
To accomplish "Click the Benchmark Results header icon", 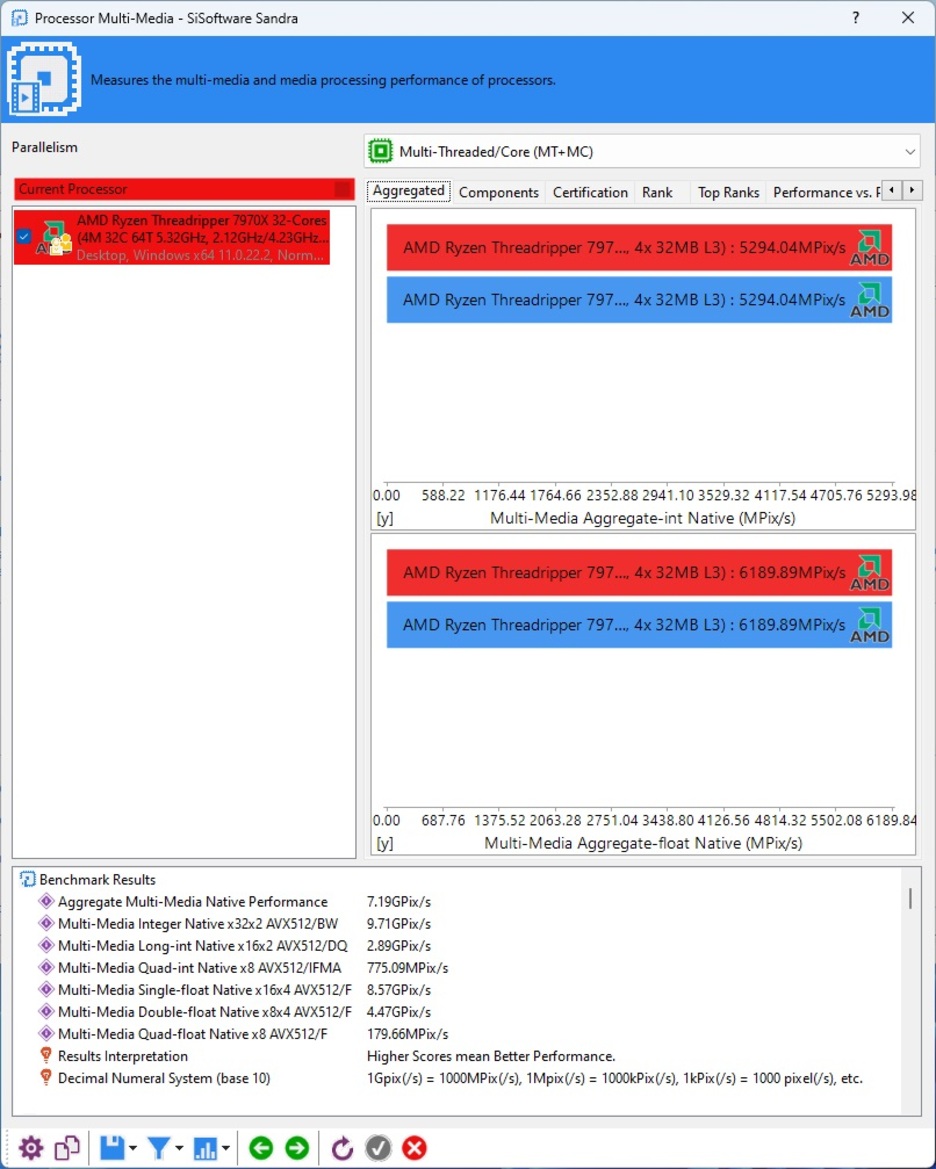I will pos(28,880).
